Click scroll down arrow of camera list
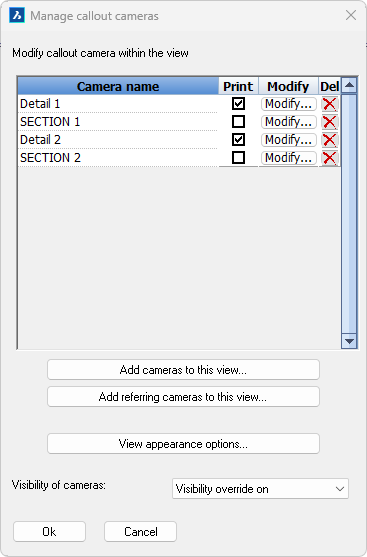This screenshot has height=557, width=367. (x=349, y=341)
